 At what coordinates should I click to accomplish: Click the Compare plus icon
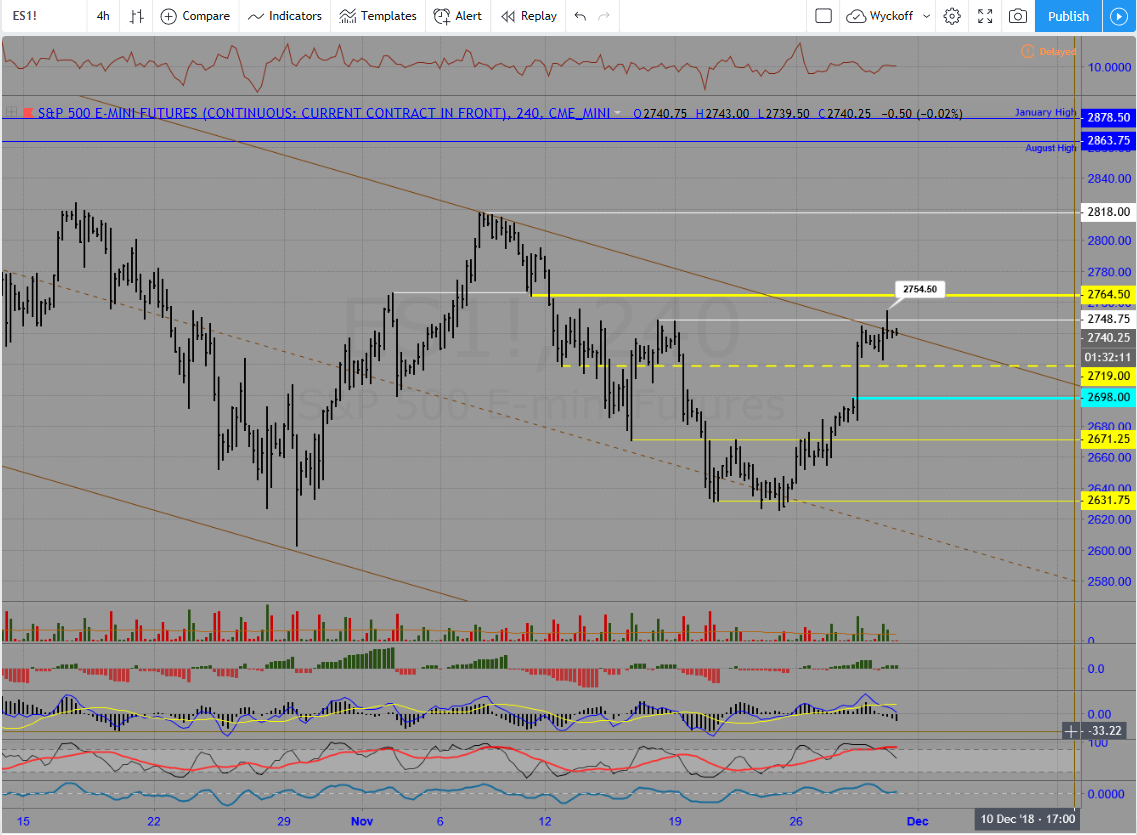tap(169, 16)
